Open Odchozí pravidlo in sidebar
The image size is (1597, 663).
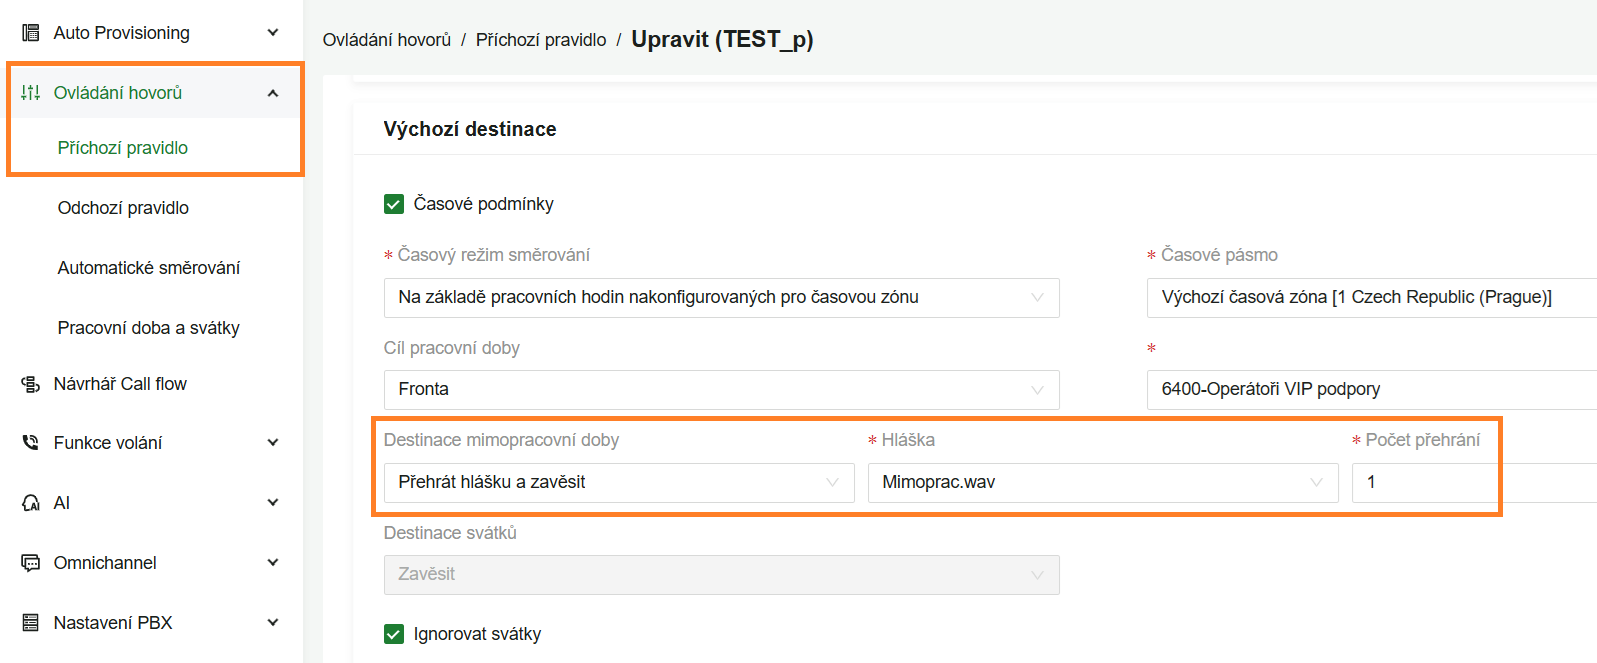point(123,208)
